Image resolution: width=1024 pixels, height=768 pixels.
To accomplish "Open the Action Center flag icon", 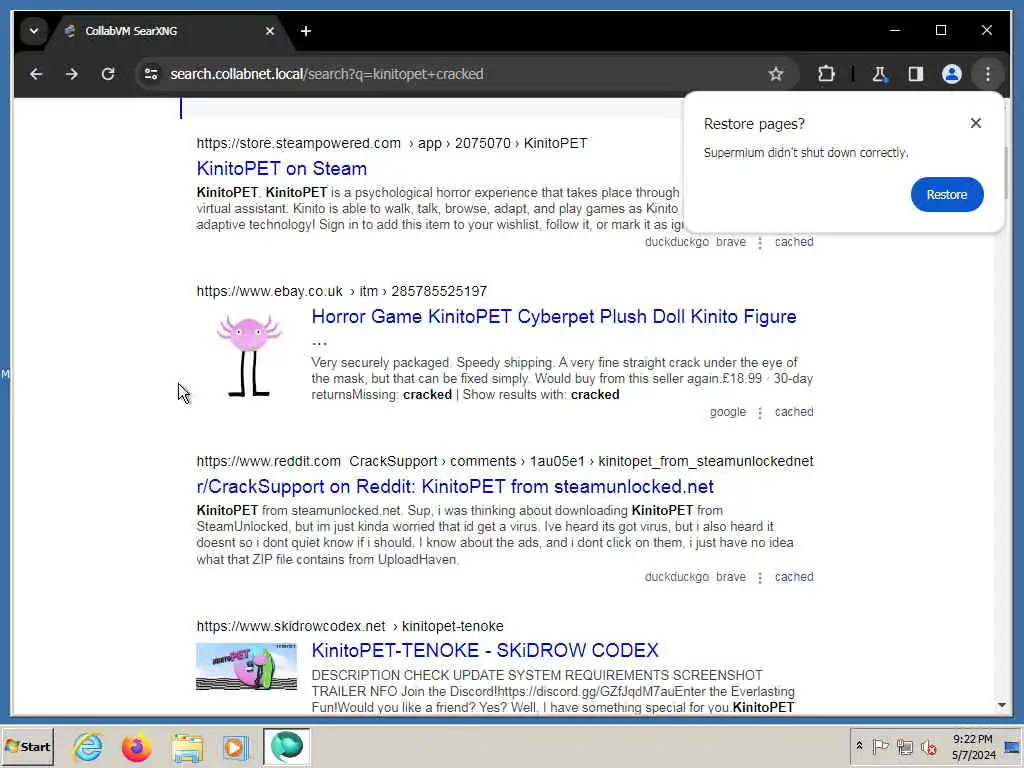I will [x=880, y=746].
